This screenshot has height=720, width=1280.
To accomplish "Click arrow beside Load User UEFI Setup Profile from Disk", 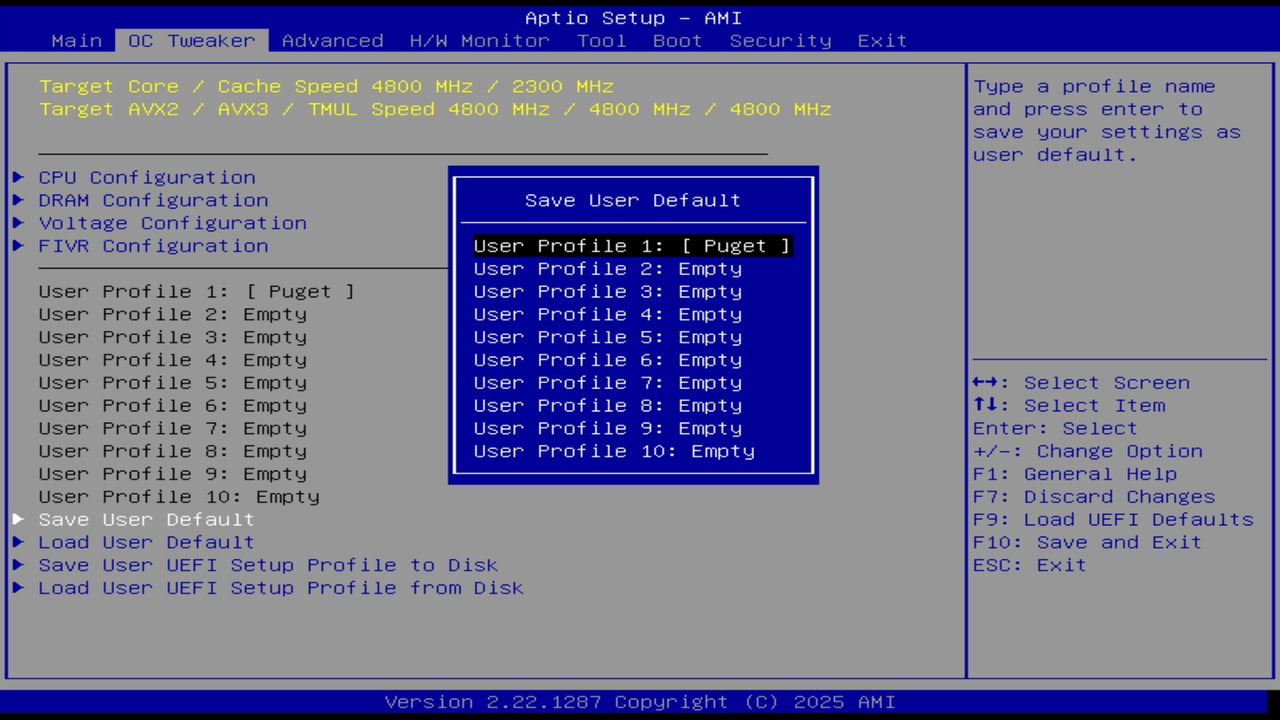I will [18, 588].
